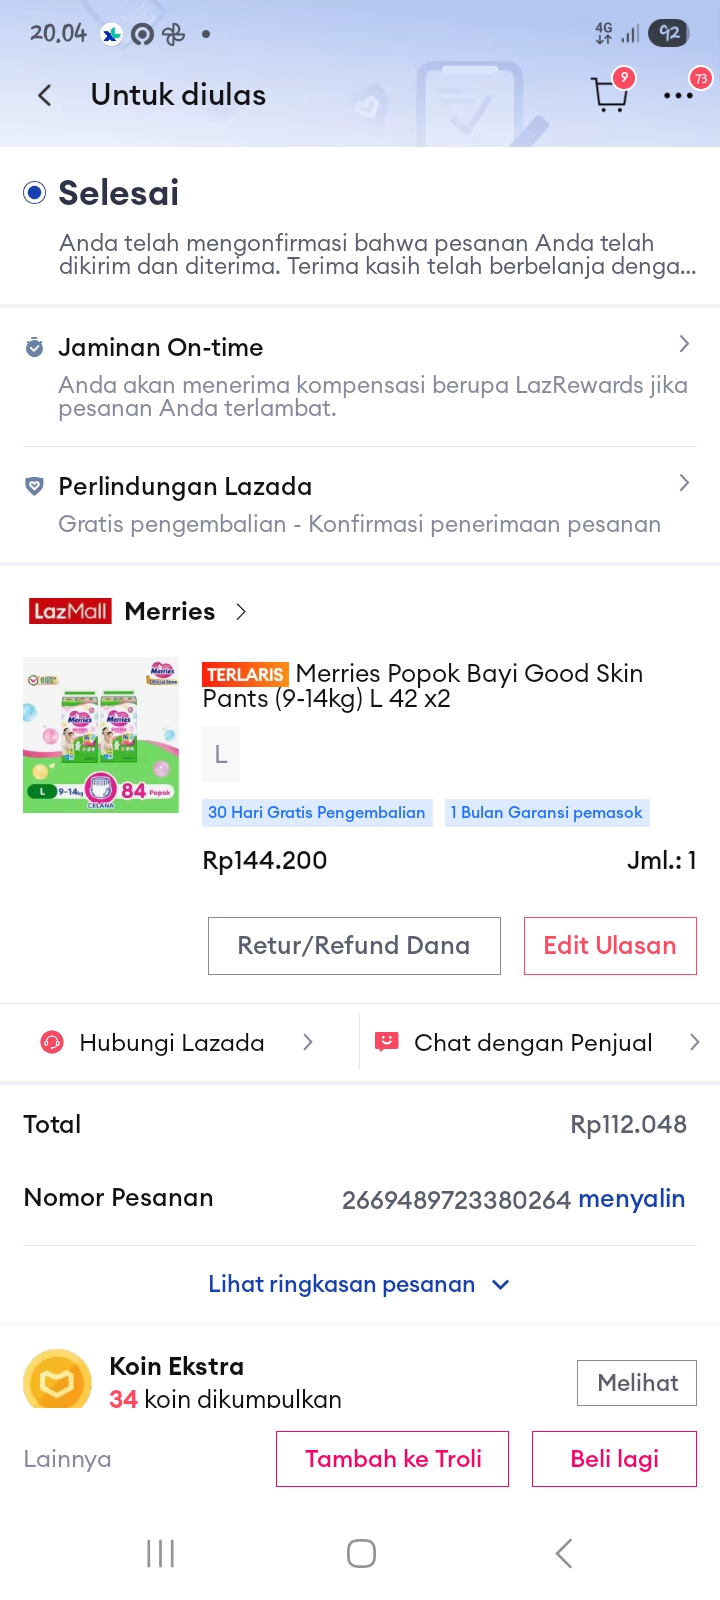Tap the Perlindungan Lazada shield icon
This screenshot has width=720, height=1600.
pyautogui.click(x=34, y=486)
